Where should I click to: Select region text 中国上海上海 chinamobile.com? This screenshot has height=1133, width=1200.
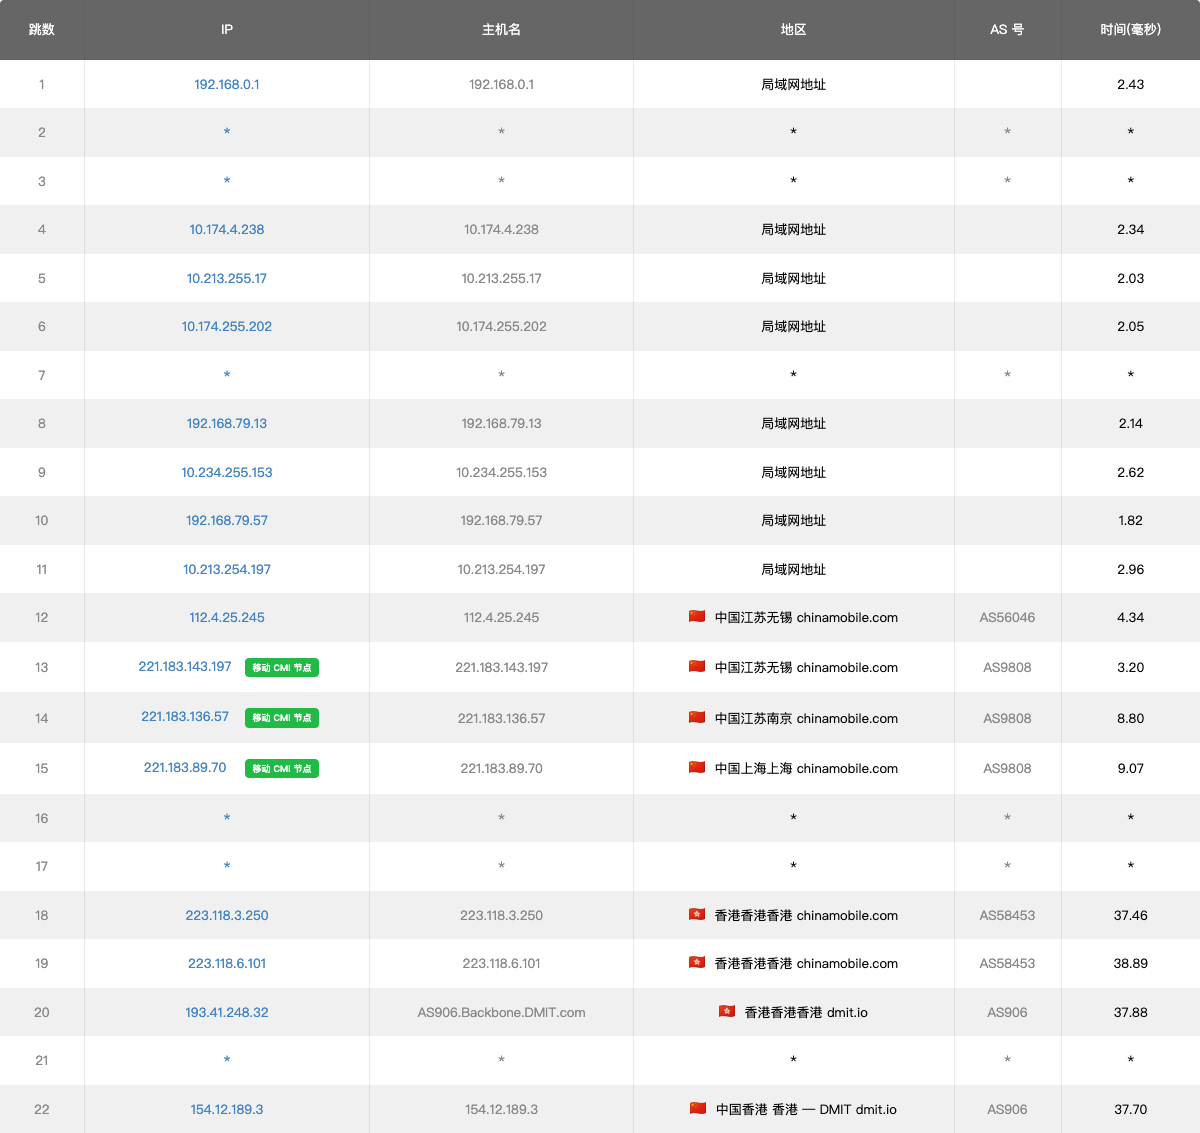point(806,768)
